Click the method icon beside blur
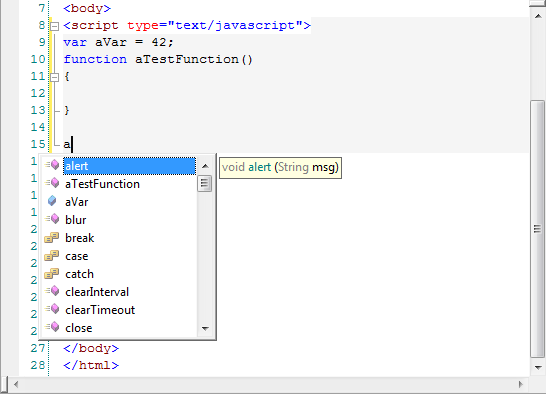Viewport: 546px width, 394px height. point(52,219)
